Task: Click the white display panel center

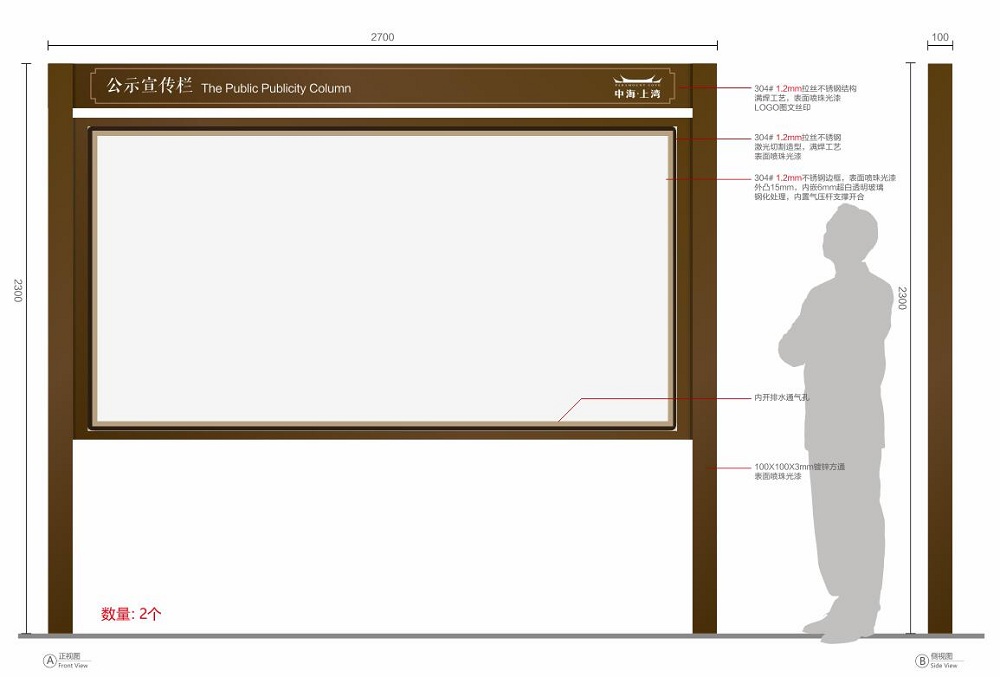Action: tap(382, 278)
